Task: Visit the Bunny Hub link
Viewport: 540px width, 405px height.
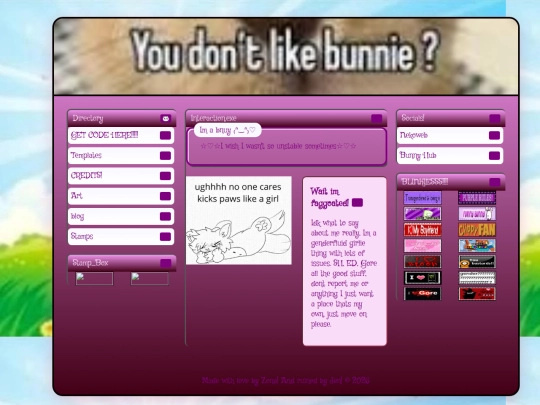Action: (x=450, y=156)
